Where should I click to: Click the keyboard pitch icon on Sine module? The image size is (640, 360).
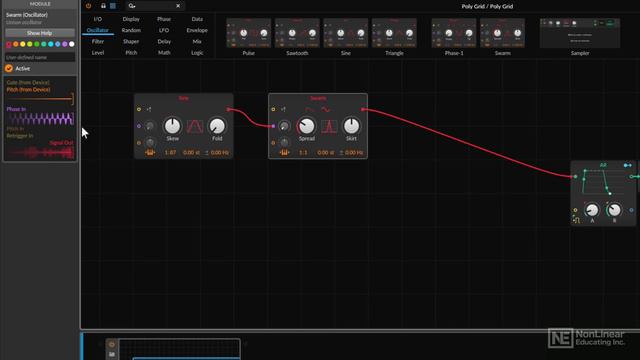pos(150,152)
